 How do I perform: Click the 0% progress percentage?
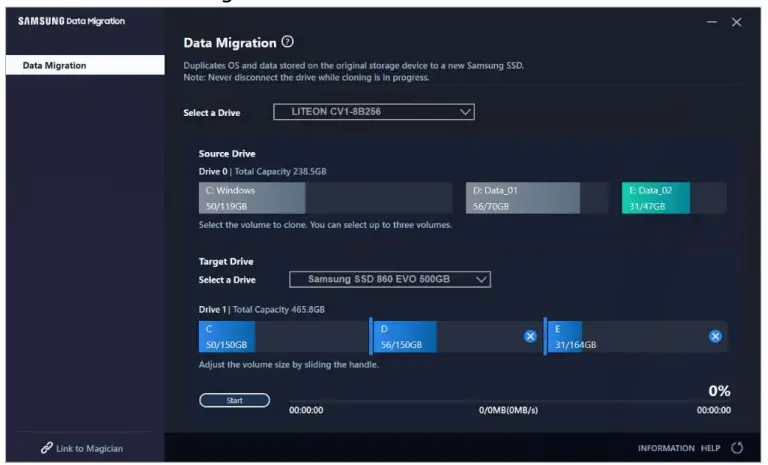pos(719,391)
